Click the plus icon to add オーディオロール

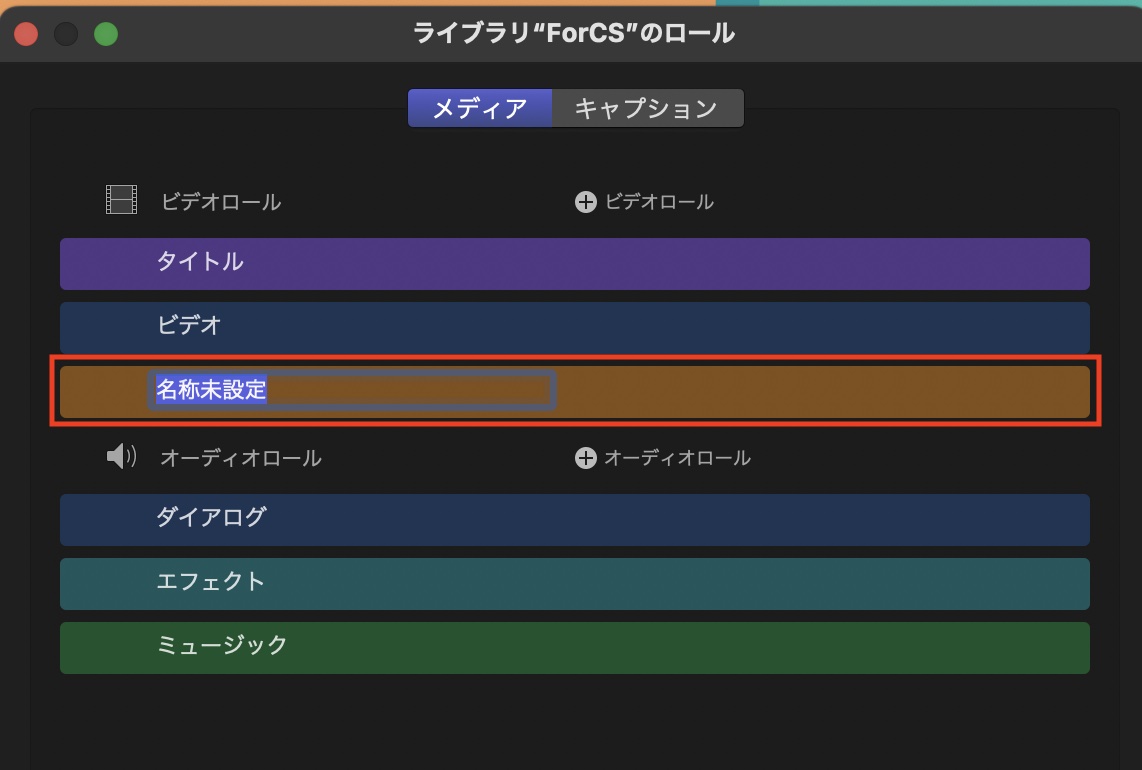tap(585, 458)
